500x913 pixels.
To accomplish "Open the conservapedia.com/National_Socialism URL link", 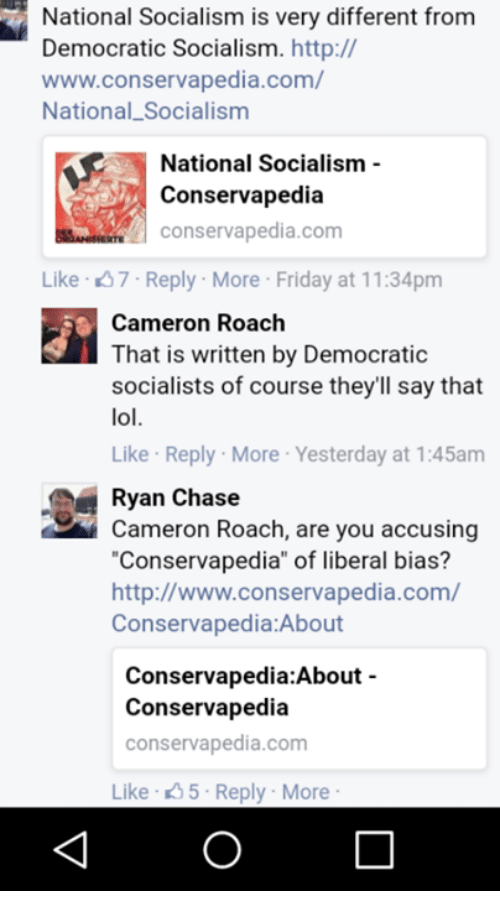I will (199, 79).
